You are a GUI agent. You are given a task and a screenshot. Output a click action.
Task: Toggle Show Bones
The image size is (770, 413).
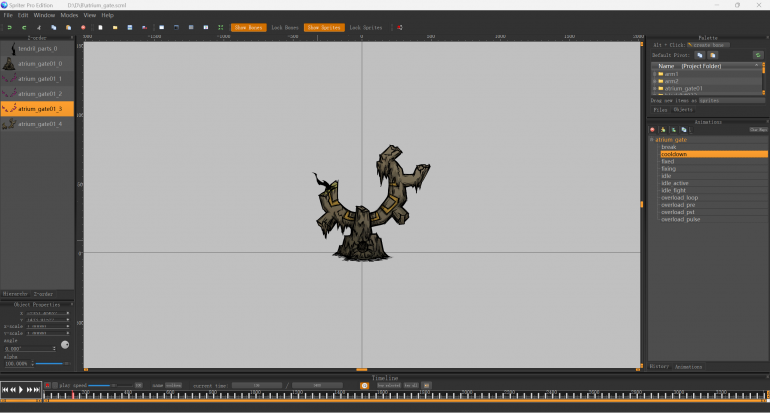tap(248, 28)
